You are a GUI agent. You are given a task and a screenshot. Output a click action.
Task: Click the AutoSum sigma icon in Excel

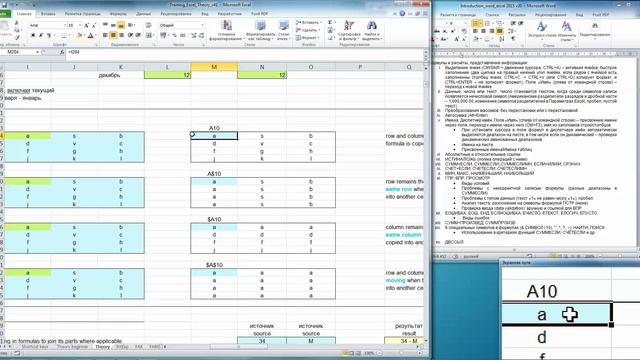[330, 23]
